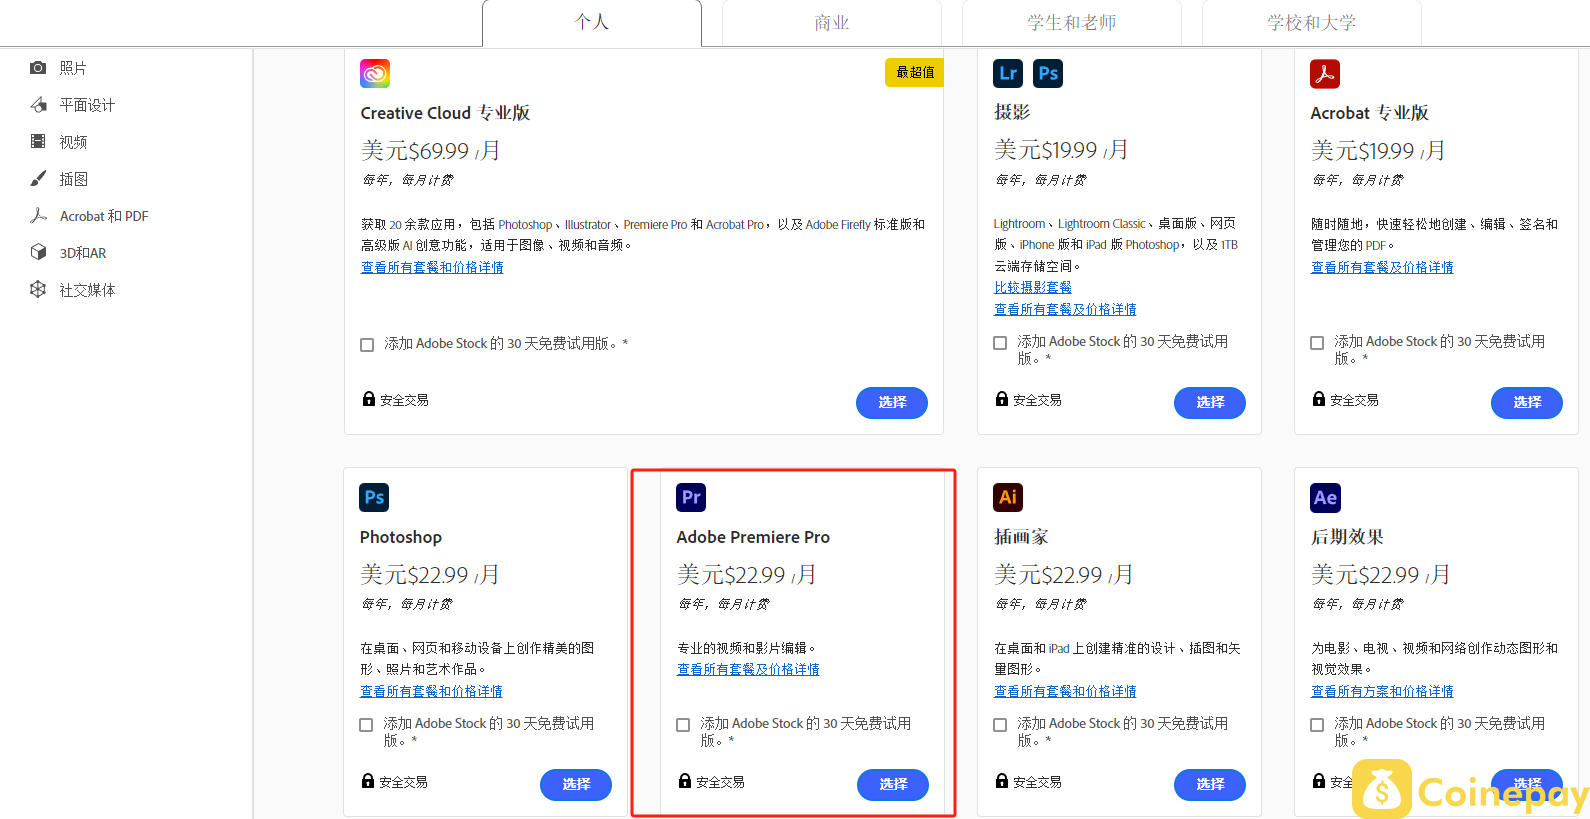Click the camera icon beside 照片
This screenshot has height=819, width=1590.
38,68
